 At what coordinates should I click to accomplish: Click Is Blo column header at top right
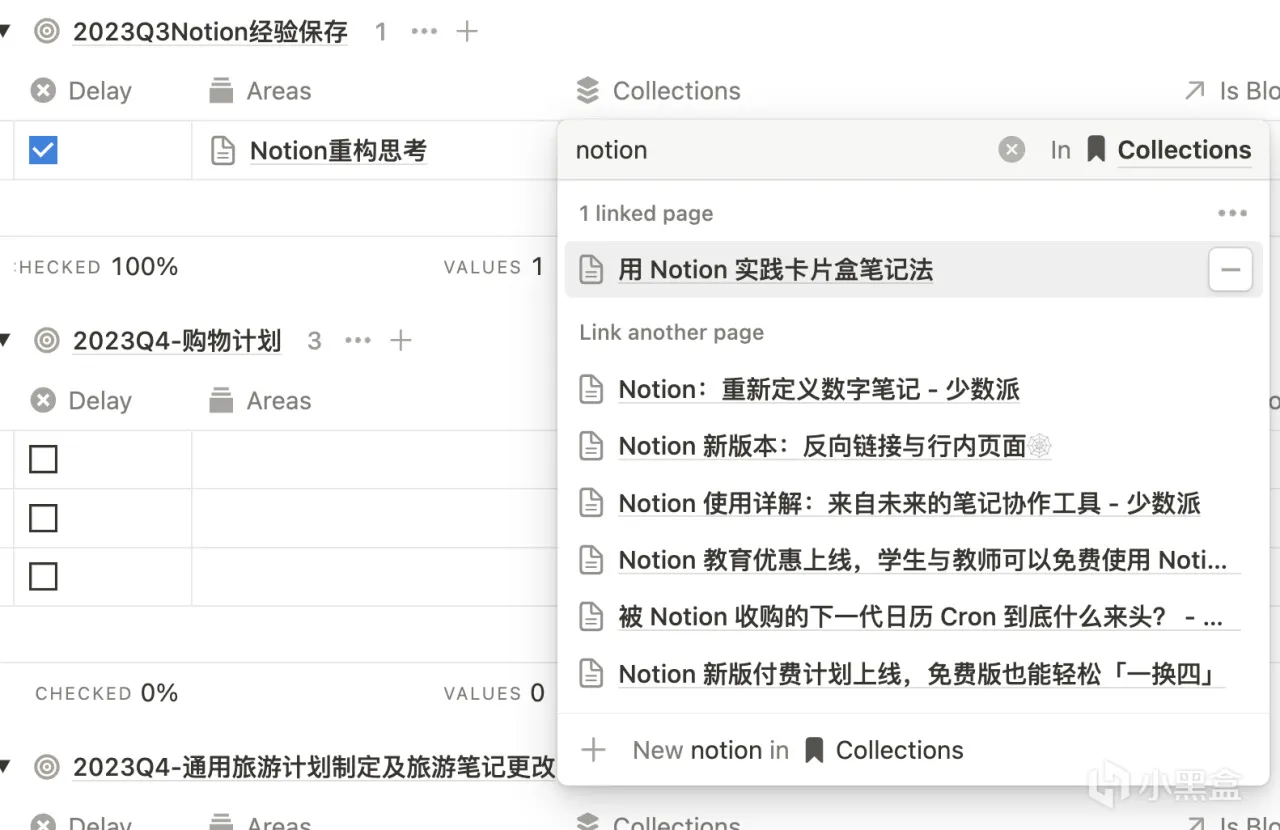pos(1232,91)
